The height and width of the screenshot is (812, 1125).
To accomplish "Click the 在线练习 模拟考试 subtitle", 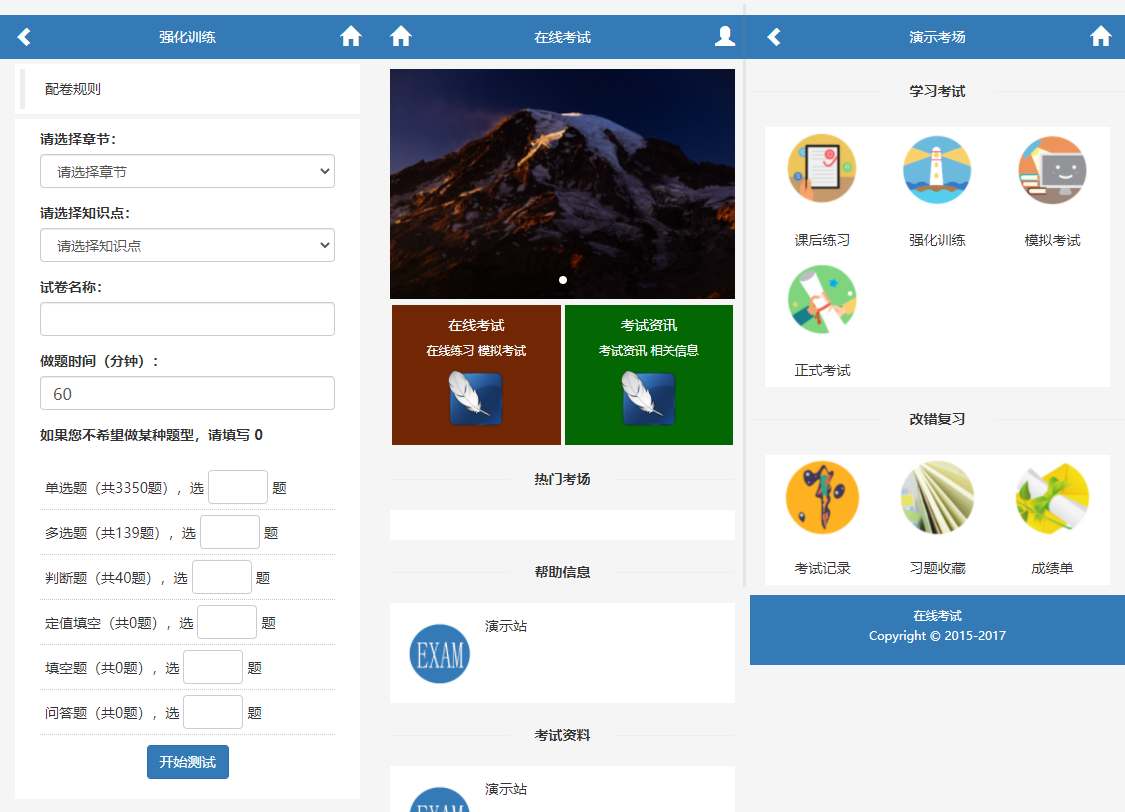I will pyautogui.click(x=476, y=351).
